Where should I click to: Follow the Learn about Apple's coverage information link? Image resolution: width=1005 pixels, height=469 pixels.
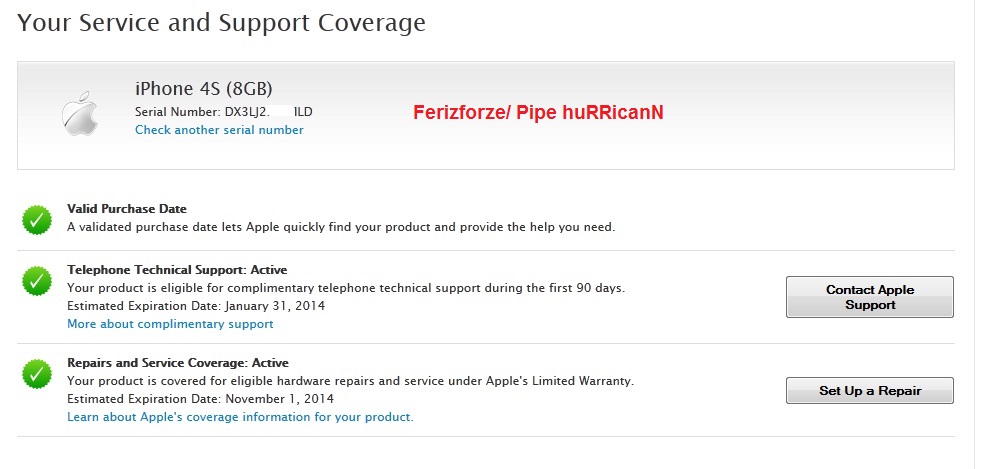240,417
